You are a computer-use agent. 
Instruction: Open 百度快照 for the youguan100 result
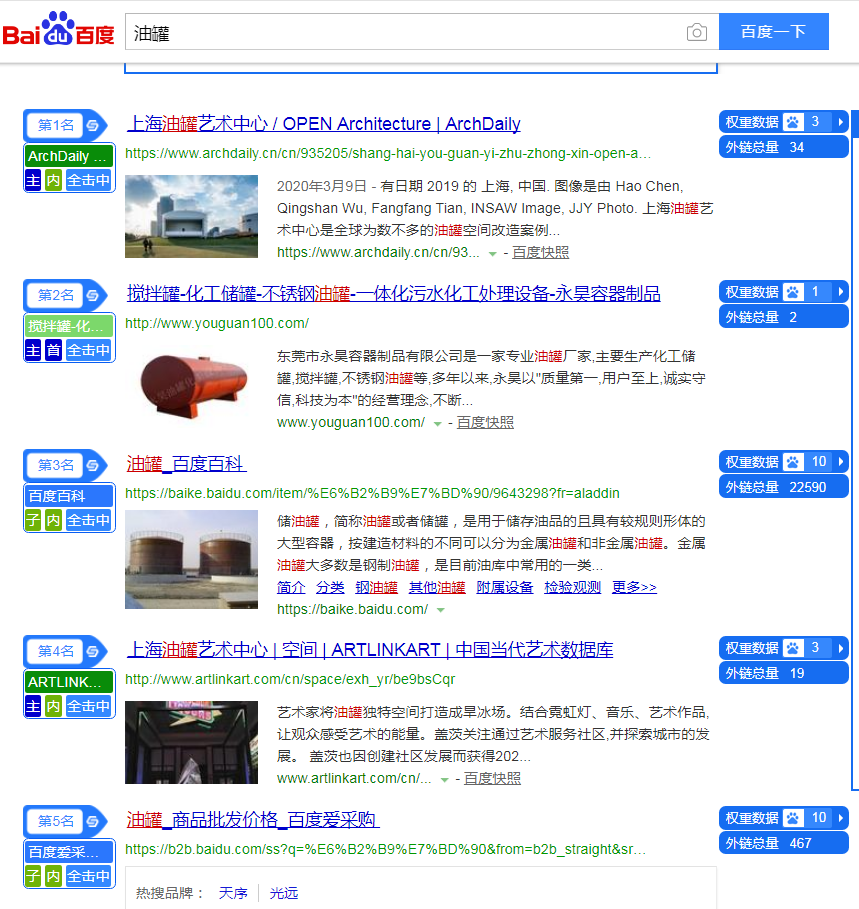coord(485,423)
